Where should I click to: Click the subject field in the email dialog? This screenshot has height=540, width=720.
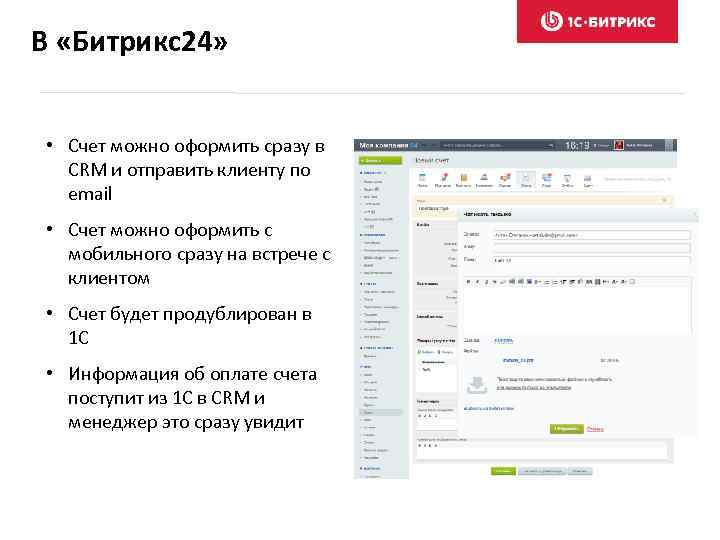pyautogui.click(x=591, y=260)
